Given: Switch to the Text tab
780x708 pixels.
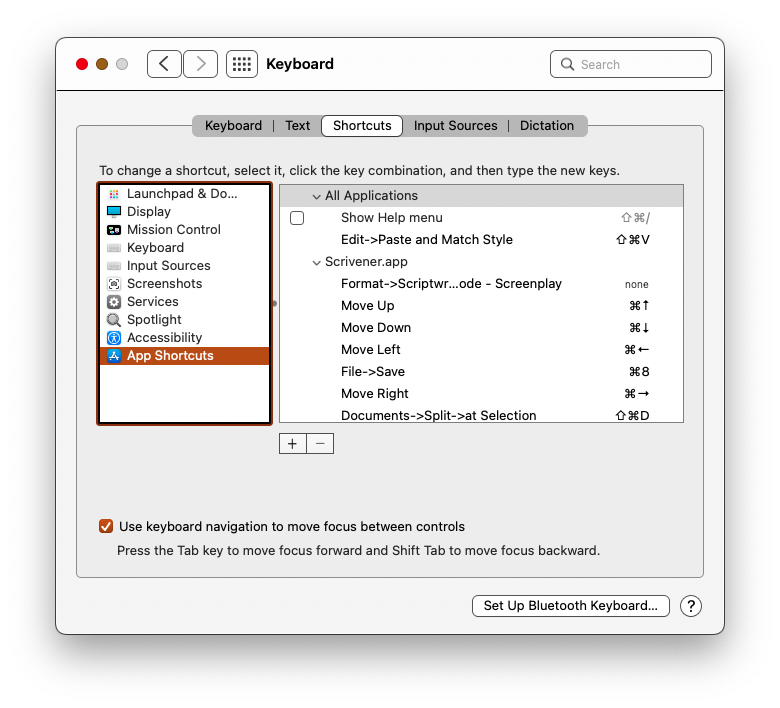Looking at the screenshot, I should coord(297,125).
